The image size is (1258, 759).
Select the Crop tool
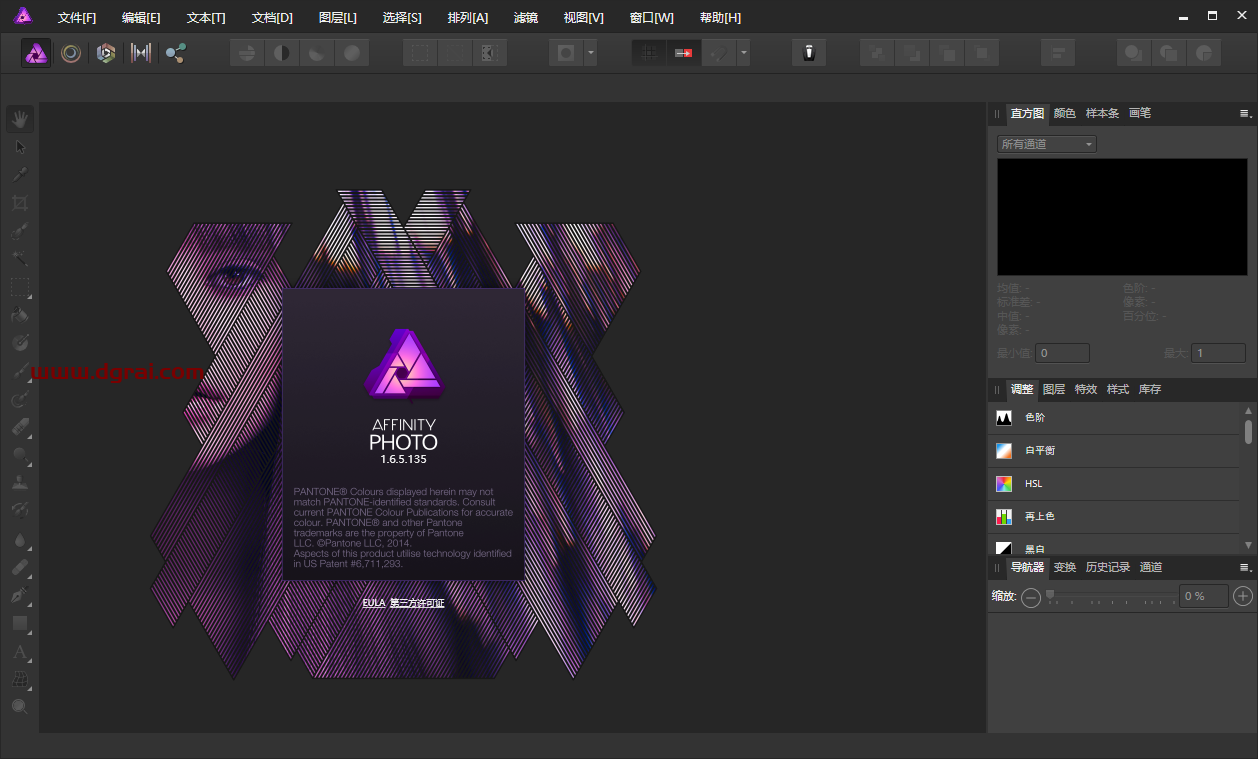click(20, 203)
